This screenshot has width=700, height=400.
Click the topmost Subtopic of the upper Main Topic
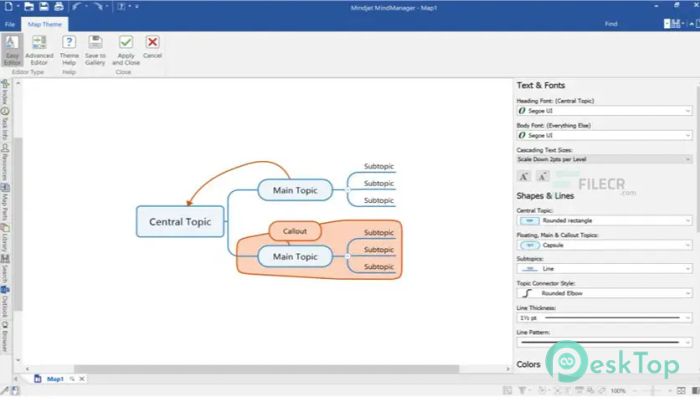tap(379, 167)
